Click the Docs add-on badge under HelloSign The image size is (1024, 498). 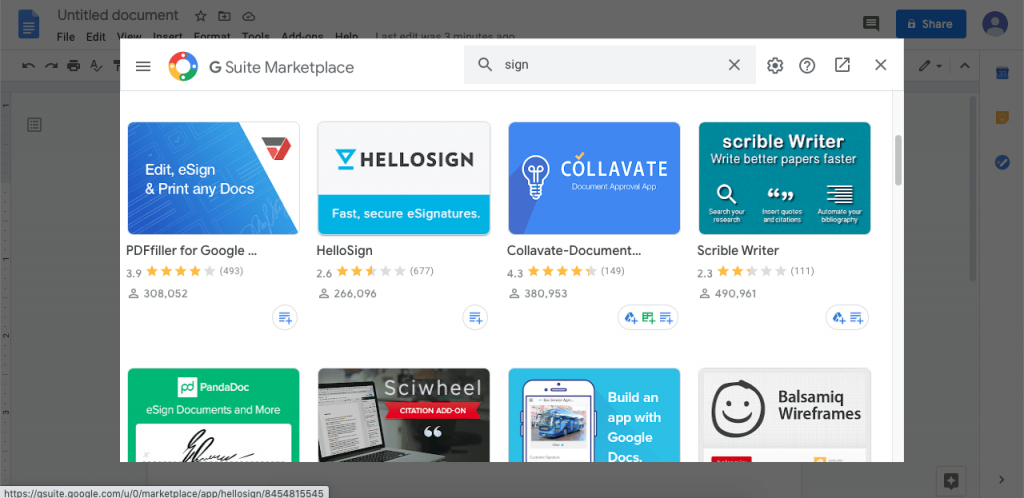(475, 318)
